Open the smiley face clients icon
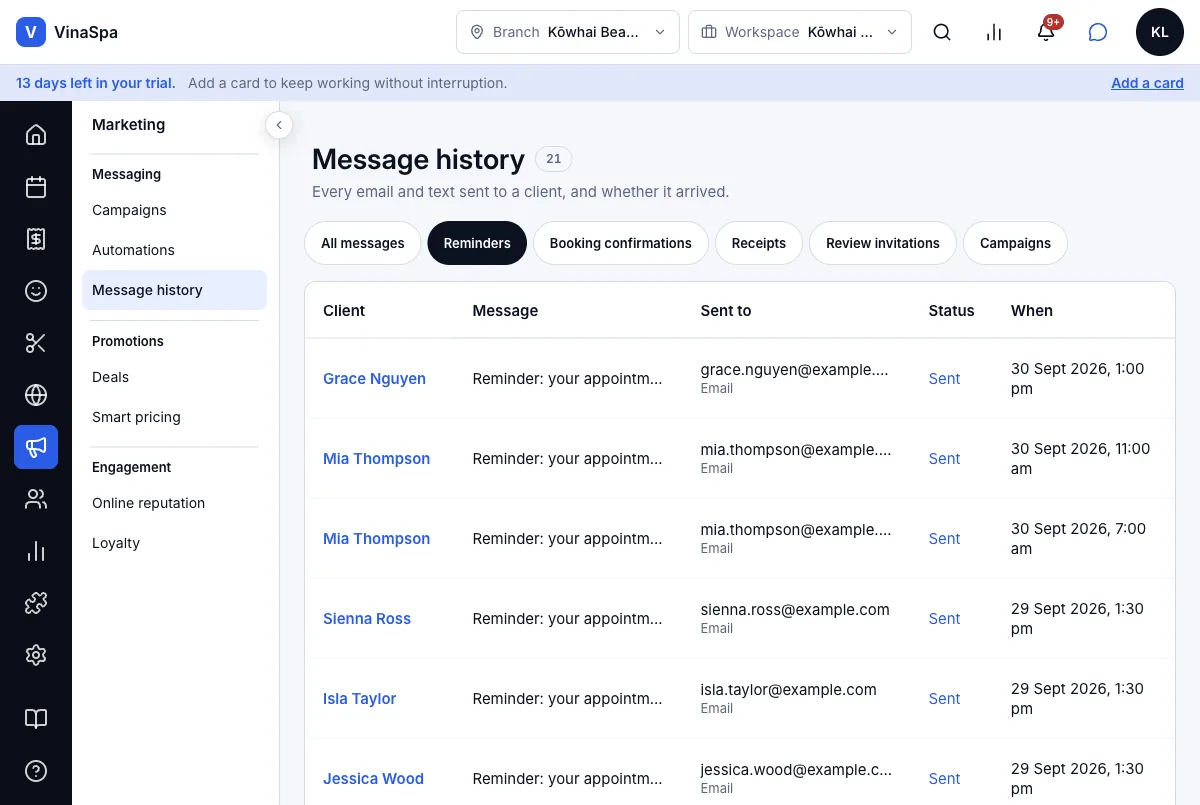 click(x=36, y=291)
